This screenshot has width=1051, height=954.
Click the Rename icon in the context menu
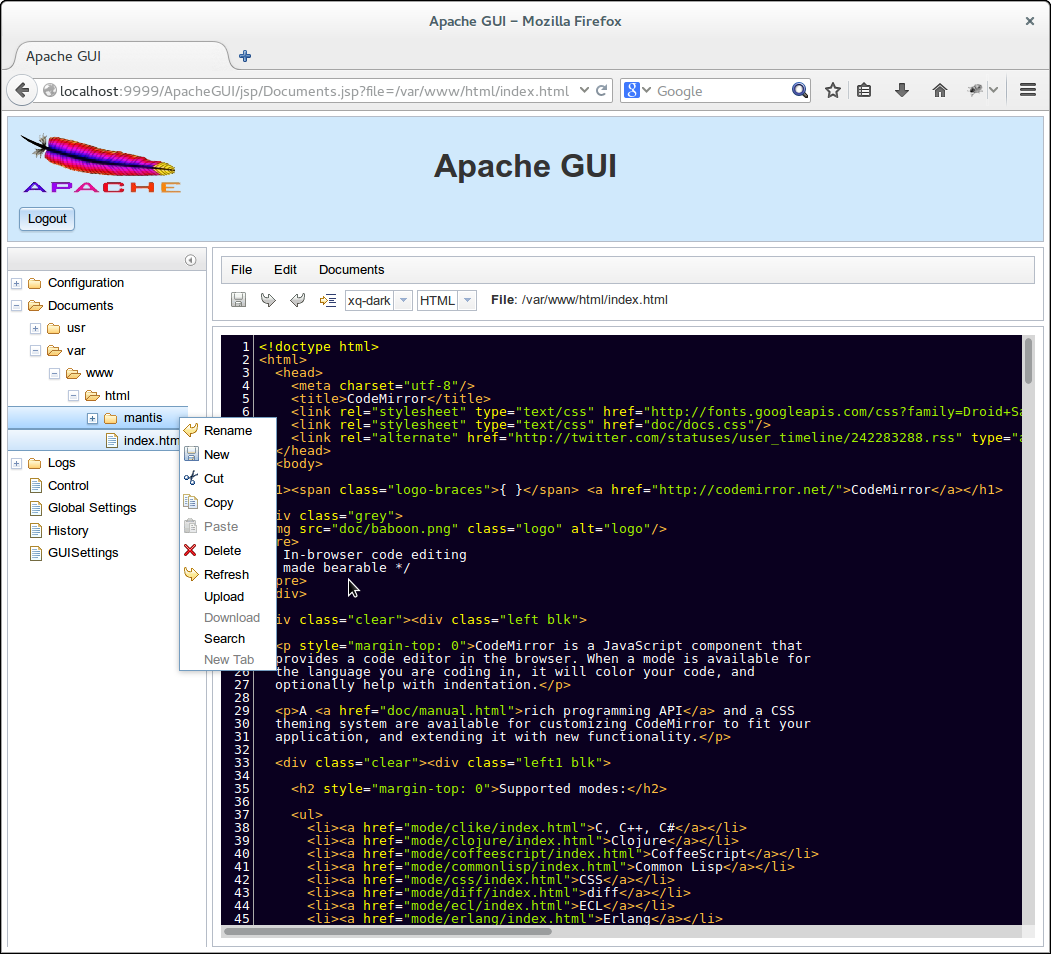pos(190,429)
